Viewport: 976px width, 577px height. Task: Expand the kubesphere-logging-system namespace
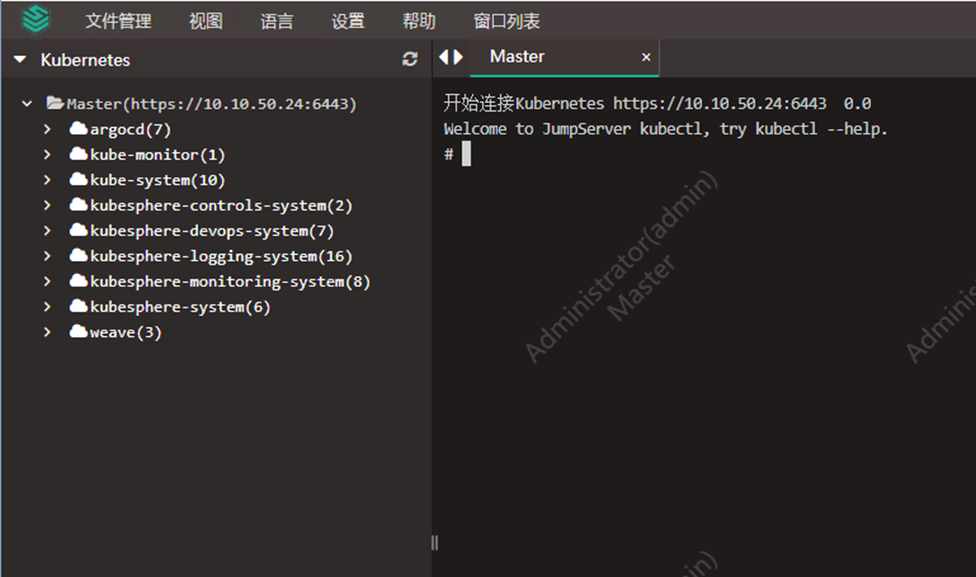click(x=47, y=255)
